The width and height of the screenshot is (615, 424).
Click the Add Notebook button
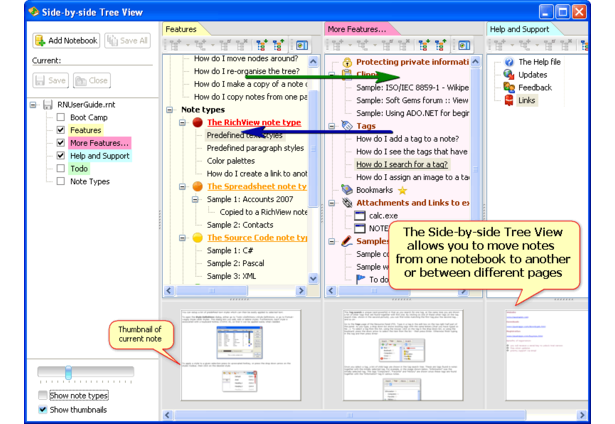click(66, 40)
